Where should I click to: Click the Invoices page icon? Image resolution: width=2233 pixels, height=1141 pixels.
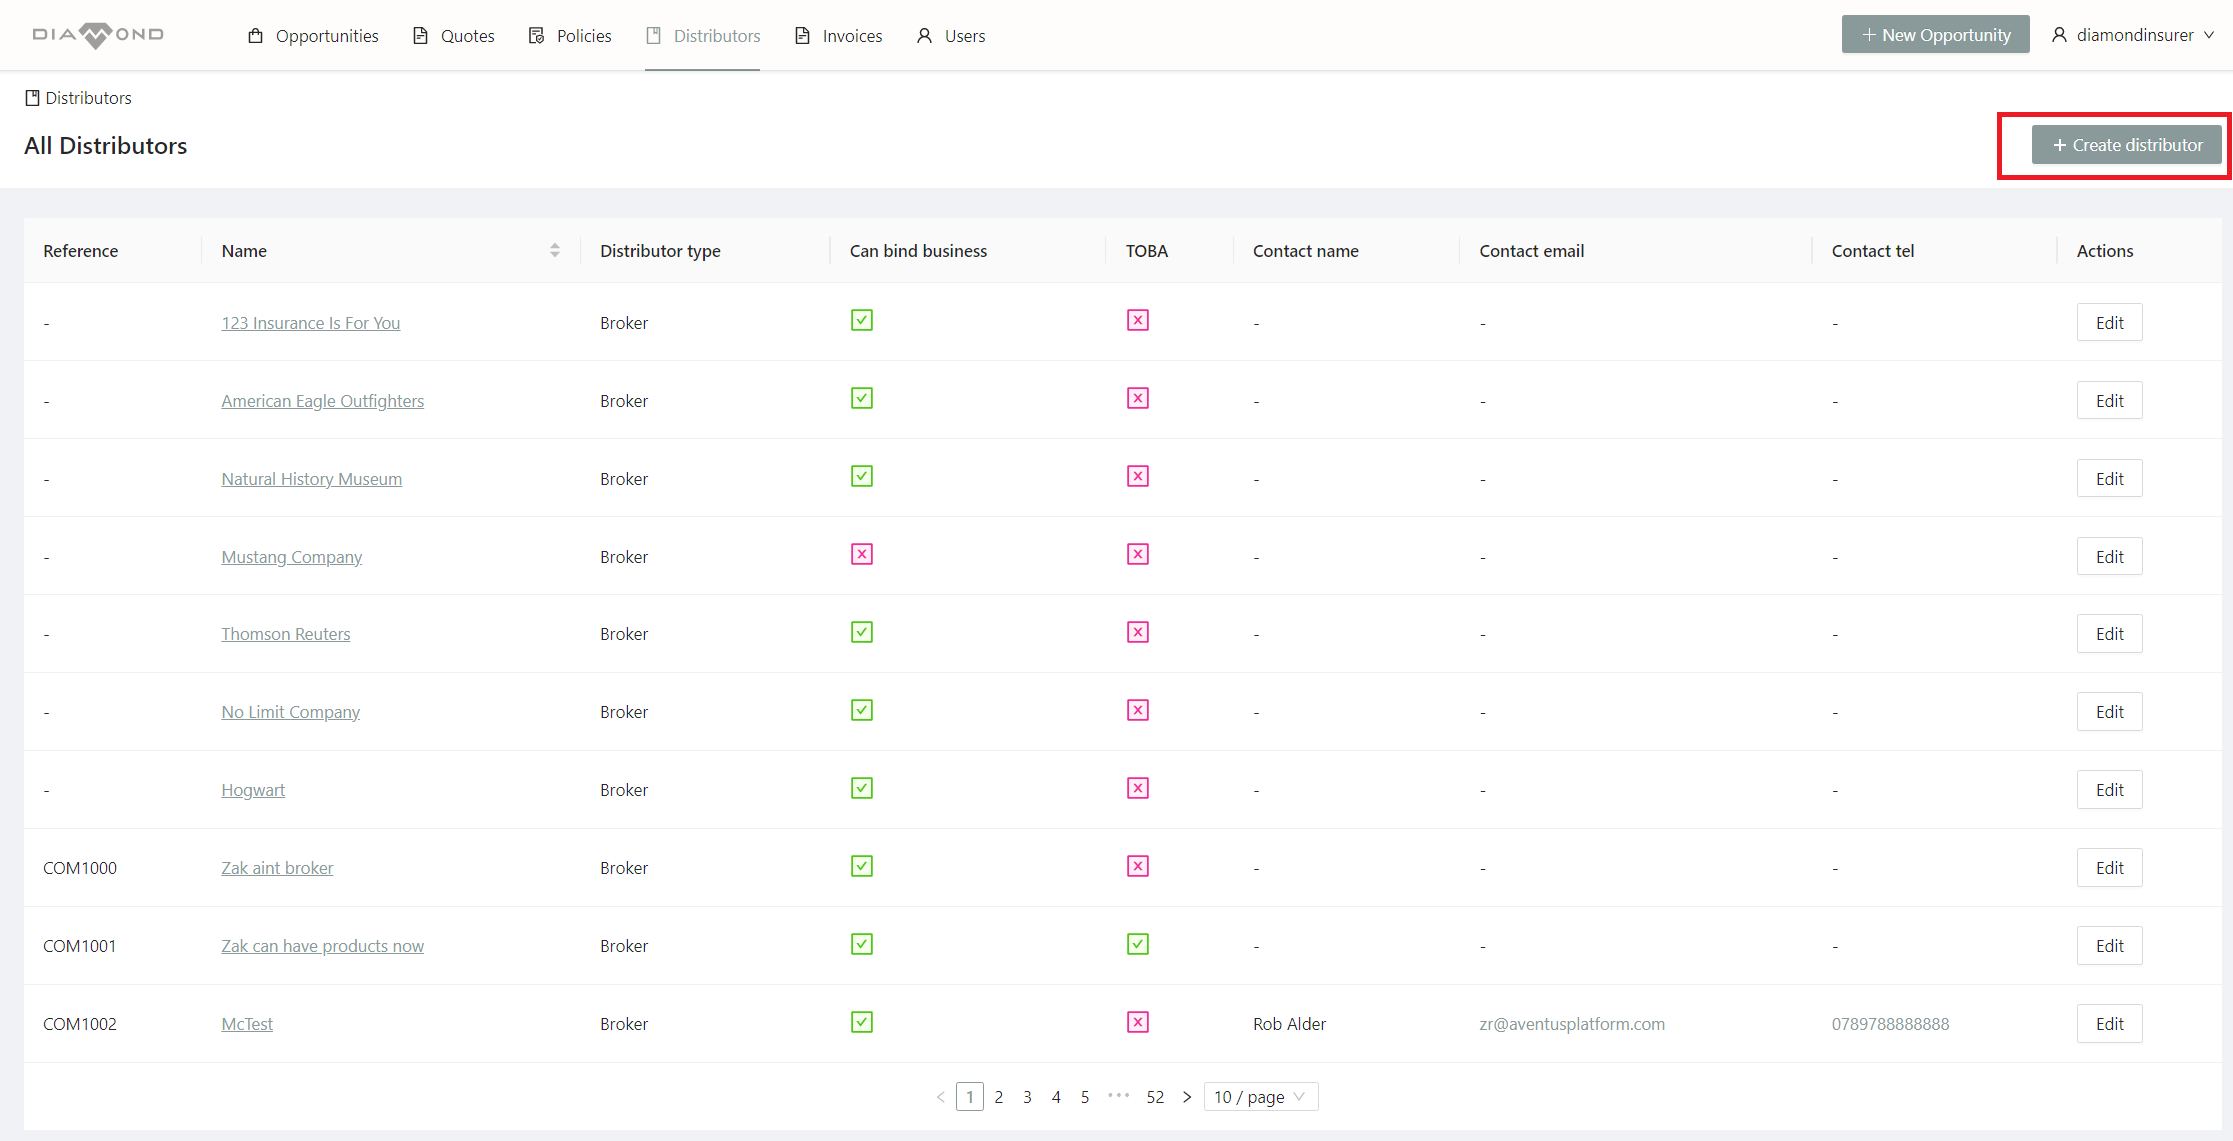pyautogui.click(x=802, y=36)
